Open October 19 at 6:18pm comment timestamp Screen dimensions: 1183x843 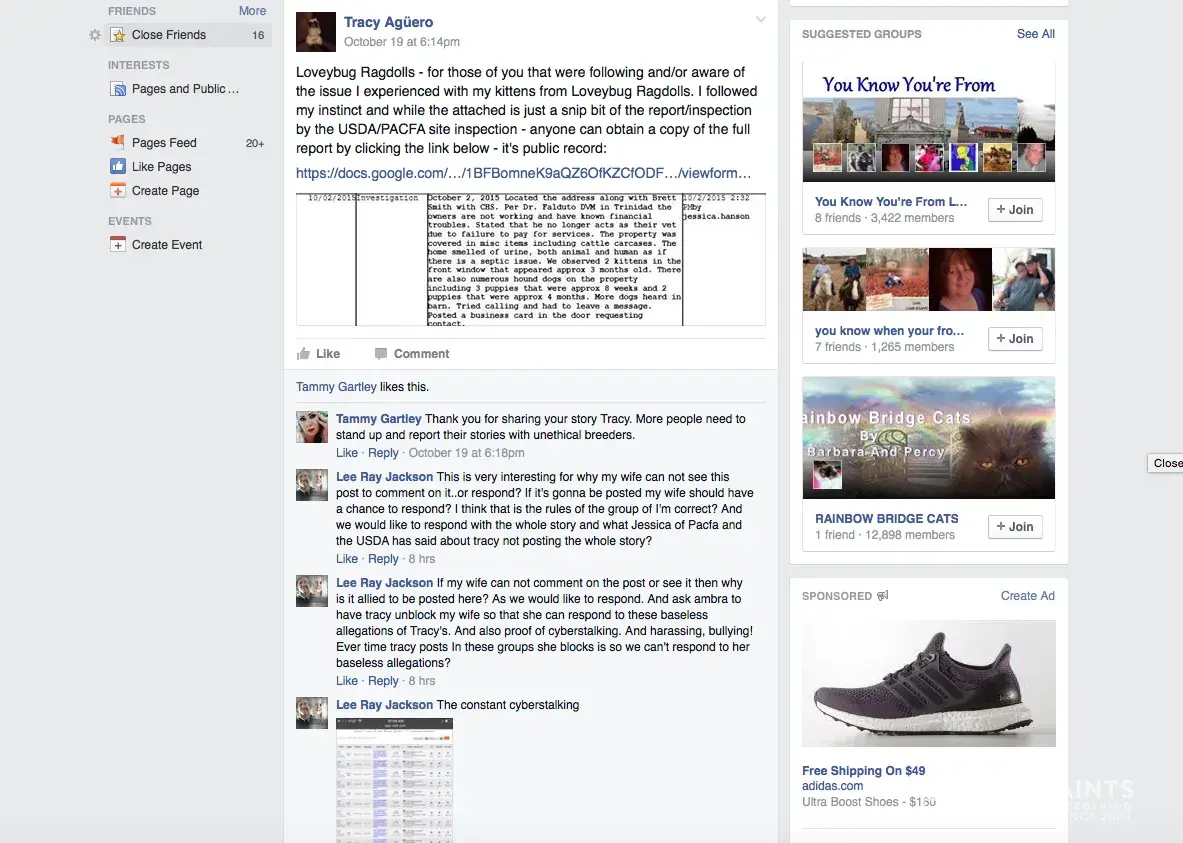tap(466, 453)
